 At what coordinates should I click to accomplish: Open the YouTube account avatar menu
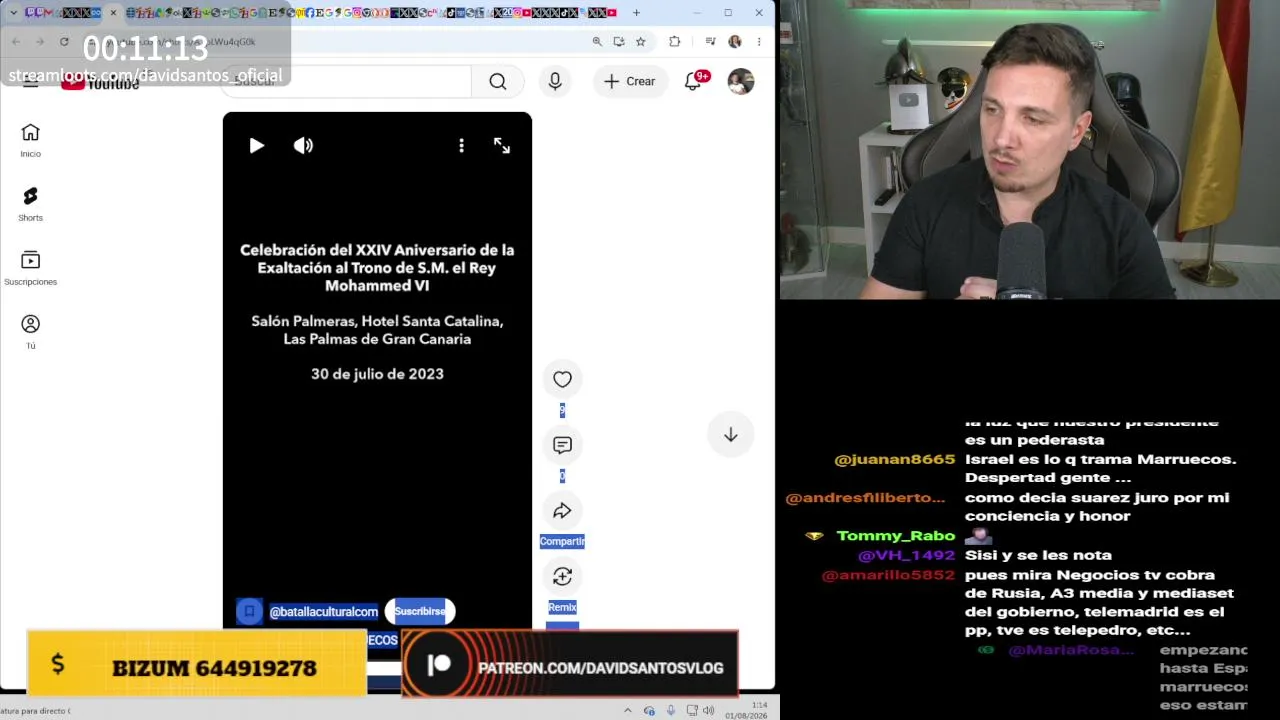(741, 82)
